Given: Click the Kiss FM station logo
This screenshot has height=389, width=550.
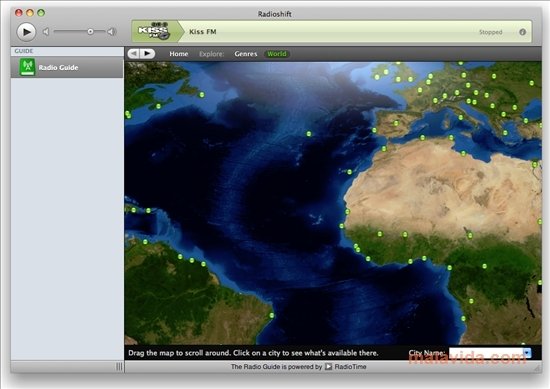Looking at the screenshot, I should tap(154, 32).
